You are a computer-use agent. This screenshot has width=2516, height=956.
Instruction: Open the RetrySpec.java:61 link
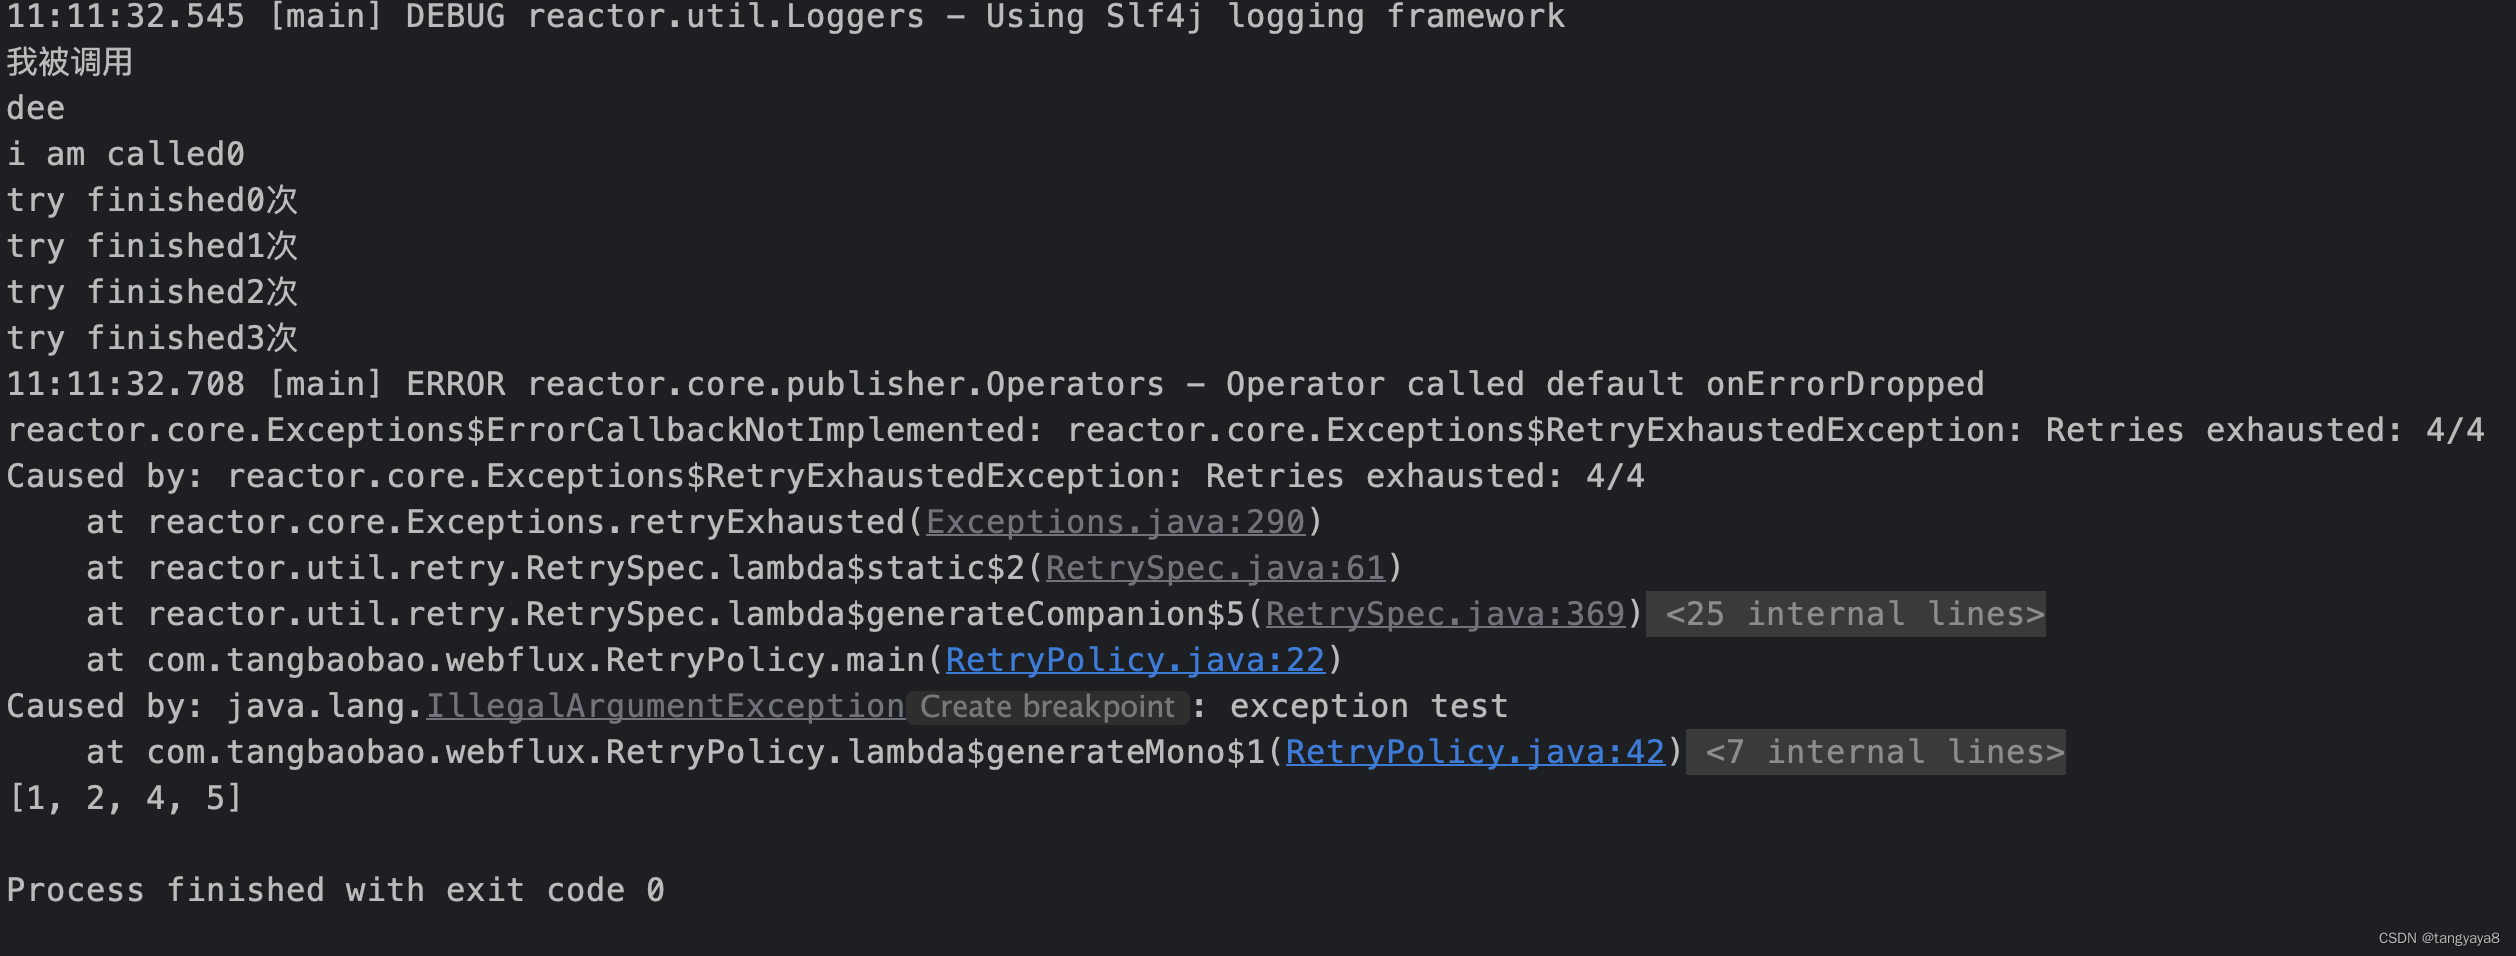[1215, 568]
